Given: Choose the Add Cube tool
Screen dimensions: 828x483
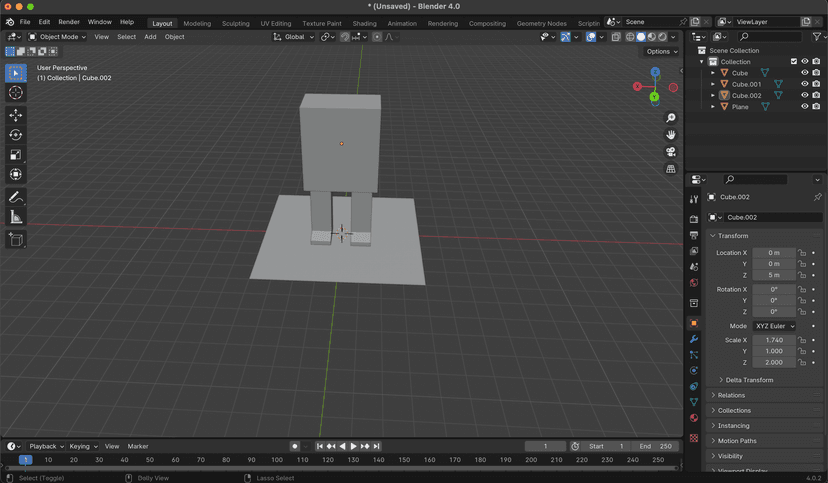Looking at the screenshot, I should click(x=16, y=240).
